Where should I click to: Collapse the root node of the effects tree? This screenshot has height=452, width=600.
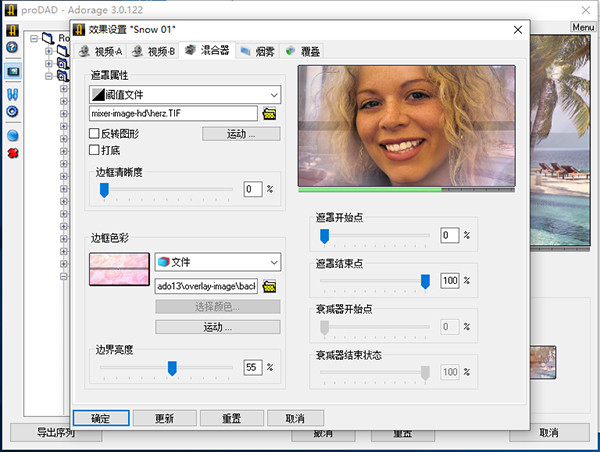34,39
